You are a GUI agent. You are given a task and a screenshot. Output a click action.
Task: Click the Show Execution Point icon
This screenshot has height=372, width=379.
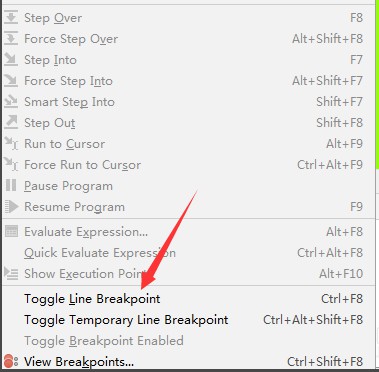(11, 273)
